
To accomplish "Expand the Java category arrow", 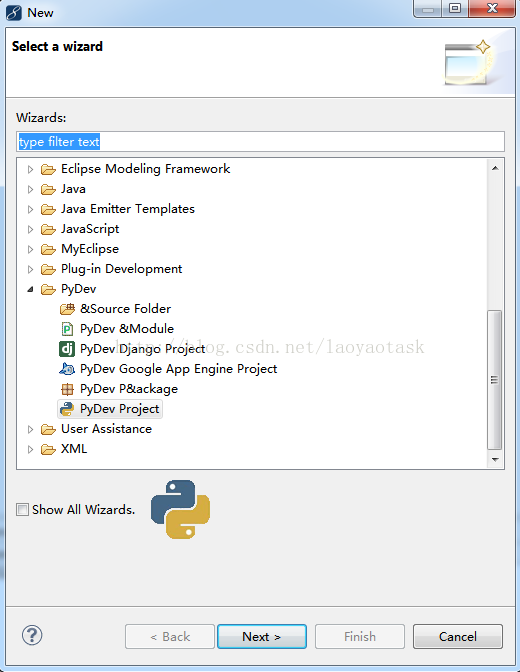I will [30, 189].
